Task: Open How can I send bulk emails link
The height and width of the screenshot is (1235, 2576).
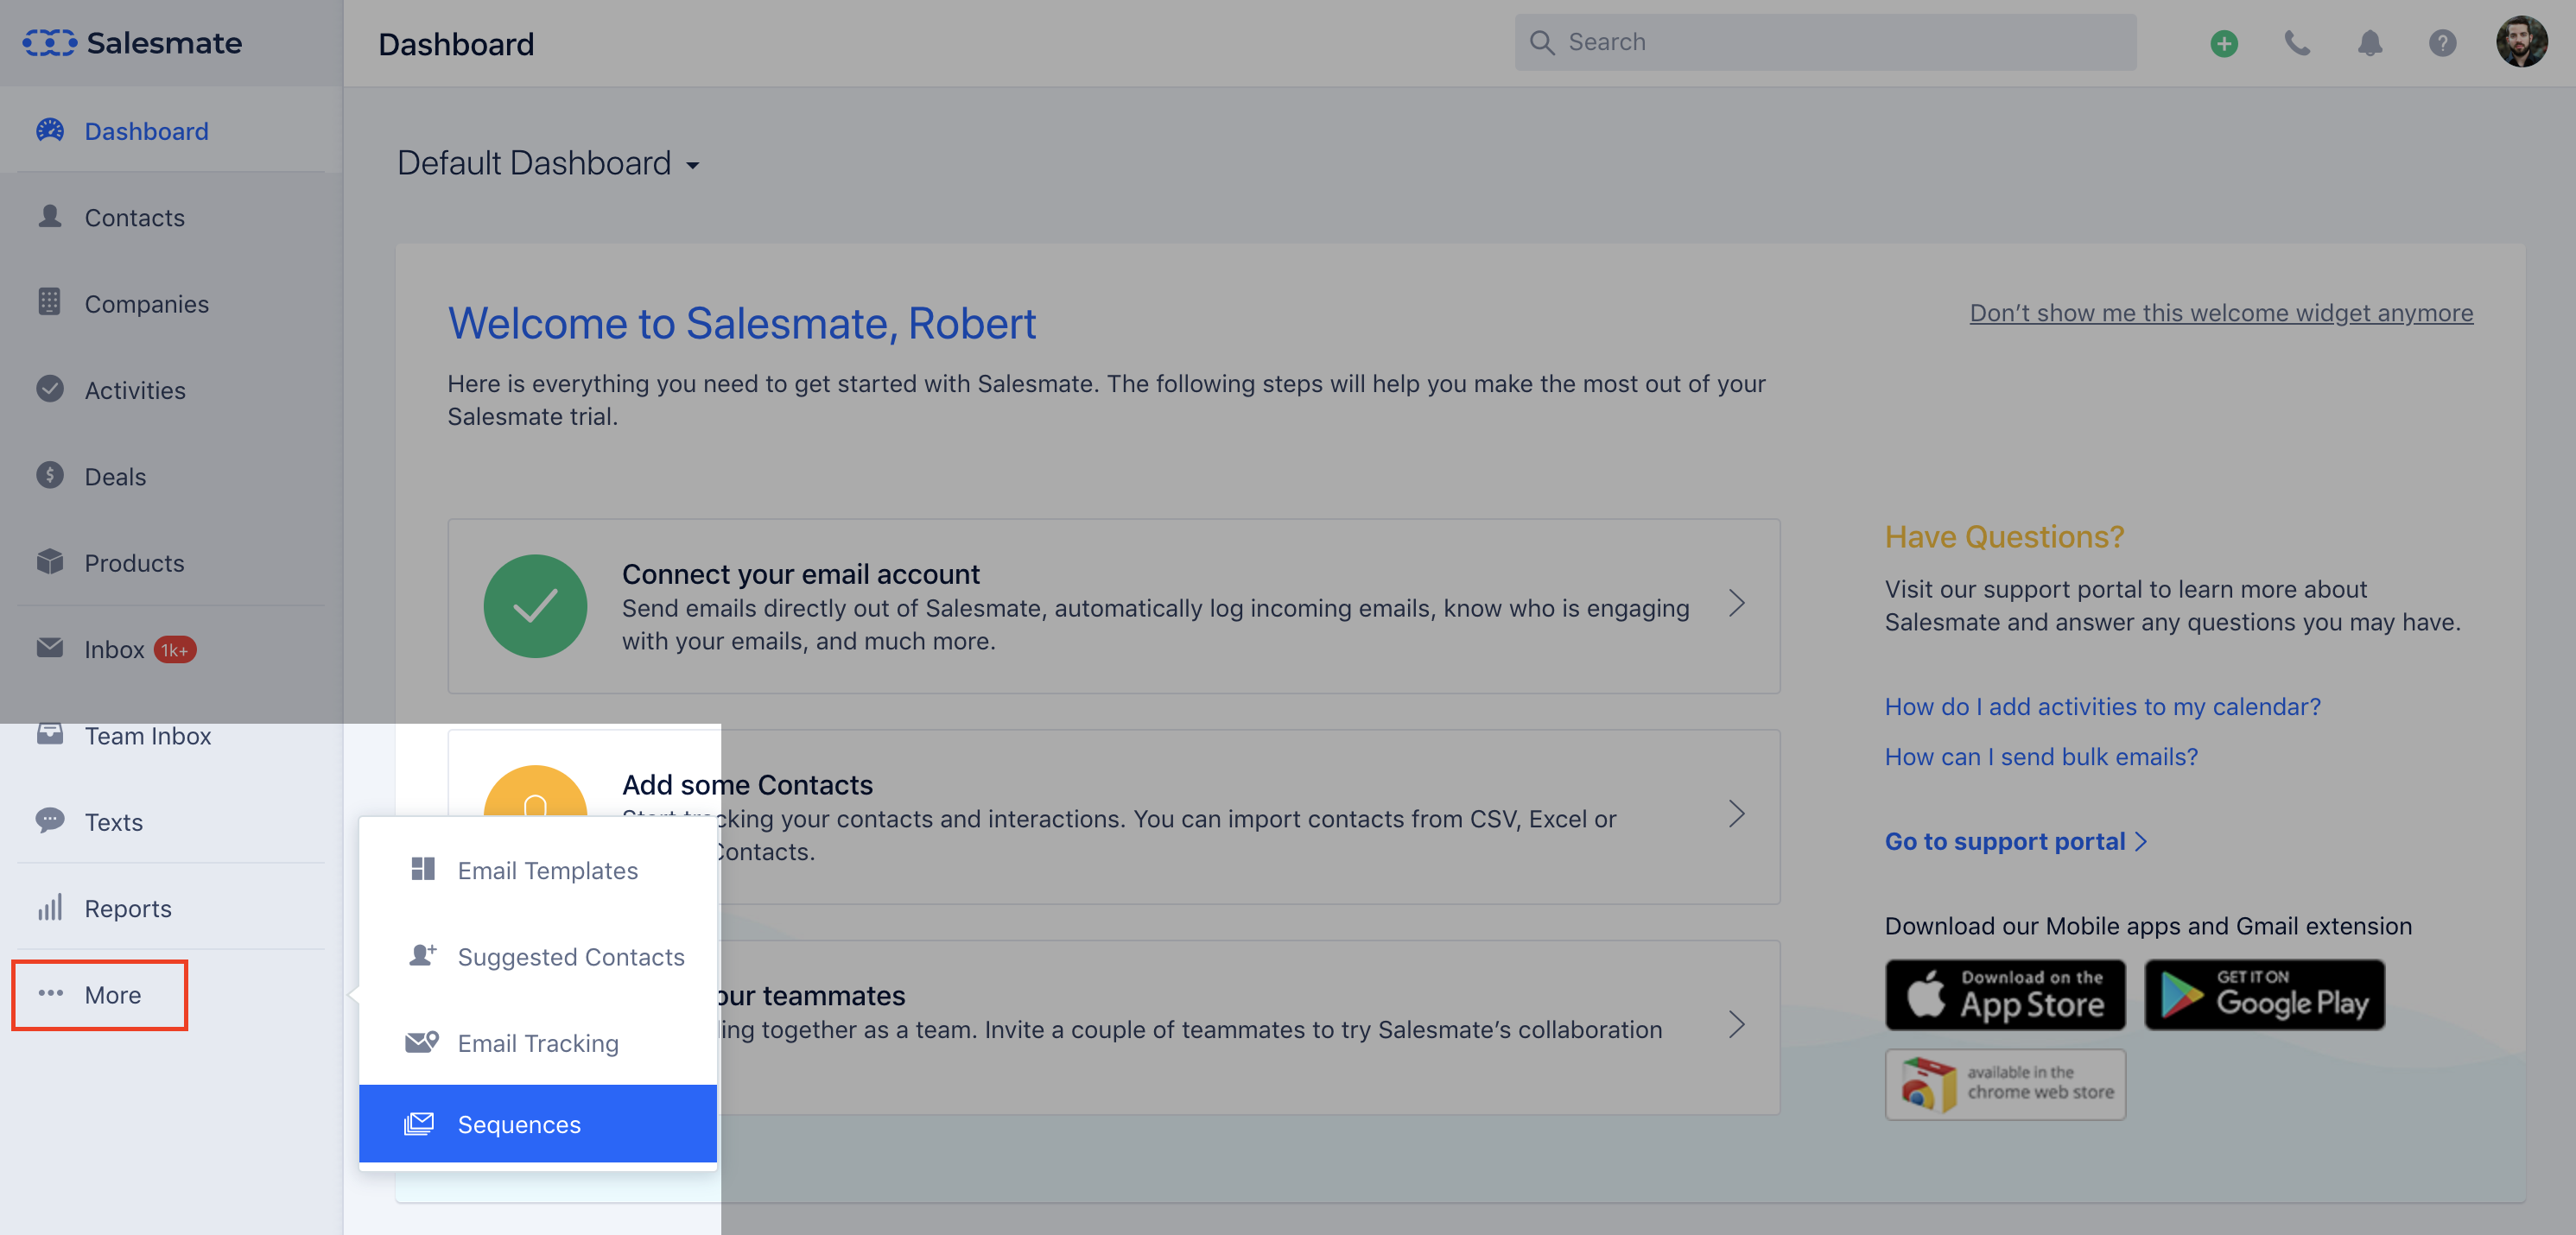Action: point(2040,757)
